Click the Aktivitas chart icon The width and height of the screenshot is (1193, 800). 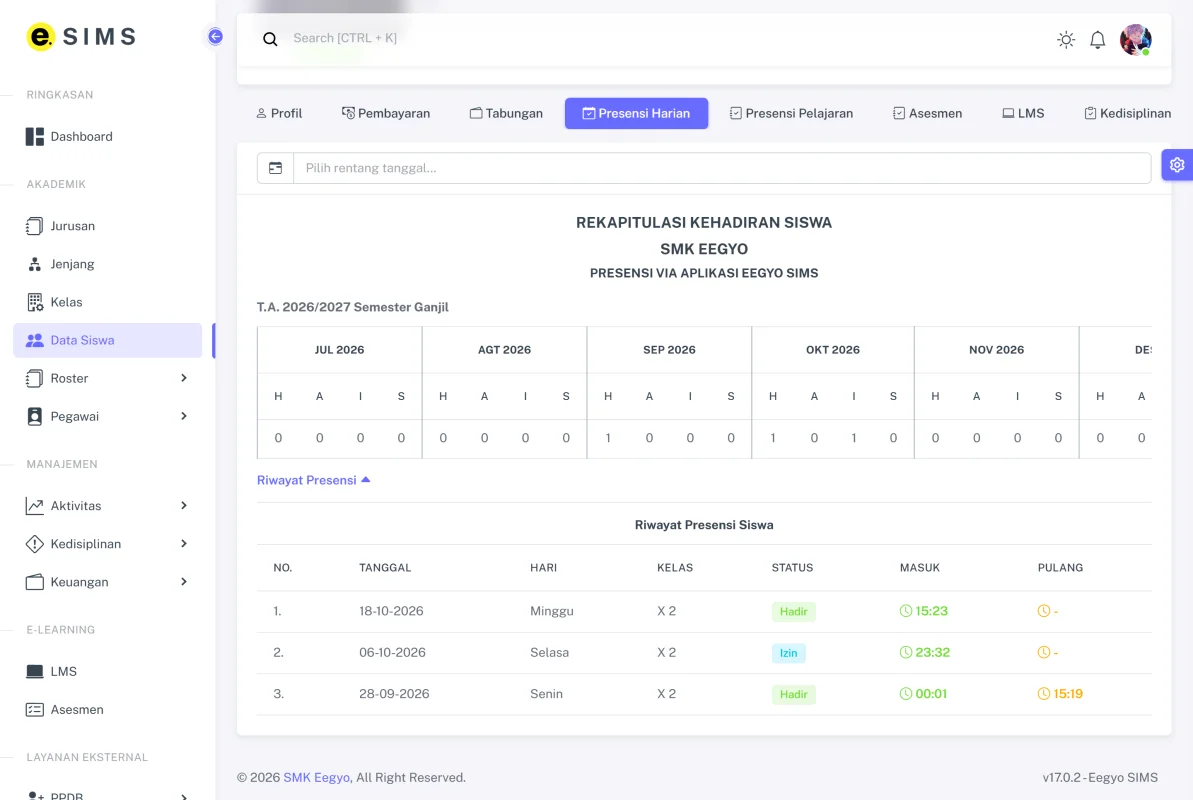[x=35, y=506]
